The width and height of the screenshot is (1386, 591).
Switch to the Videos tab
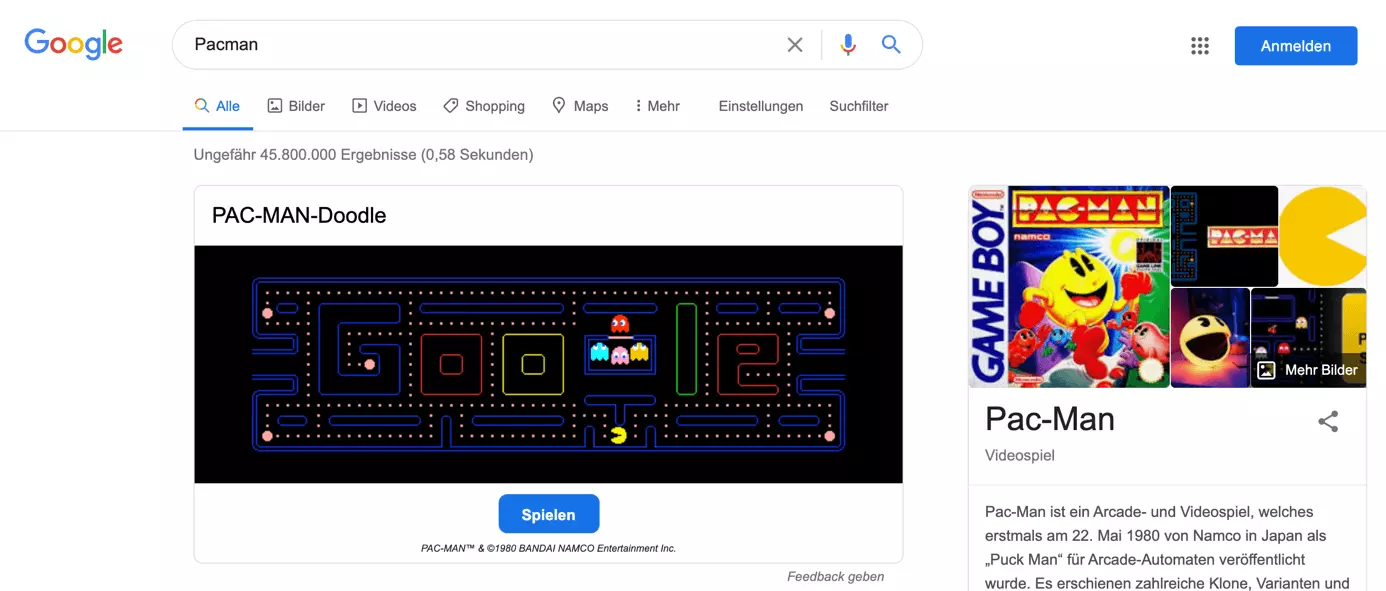[384, 106]
